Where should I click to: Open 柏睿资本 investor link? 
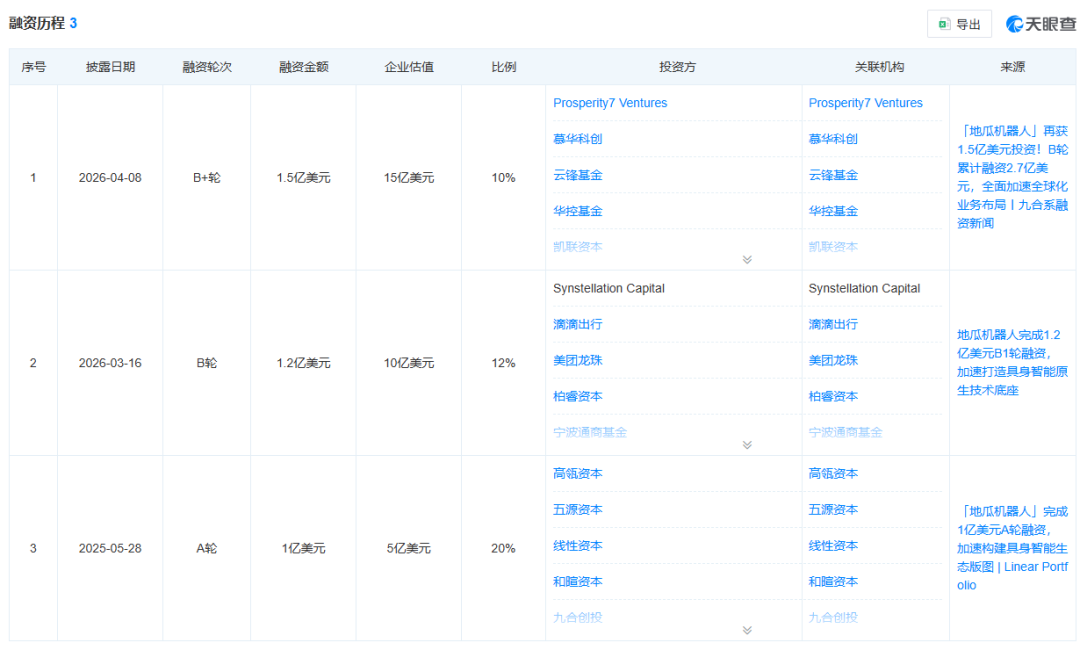pyautogui.click(x=578, y=396)
